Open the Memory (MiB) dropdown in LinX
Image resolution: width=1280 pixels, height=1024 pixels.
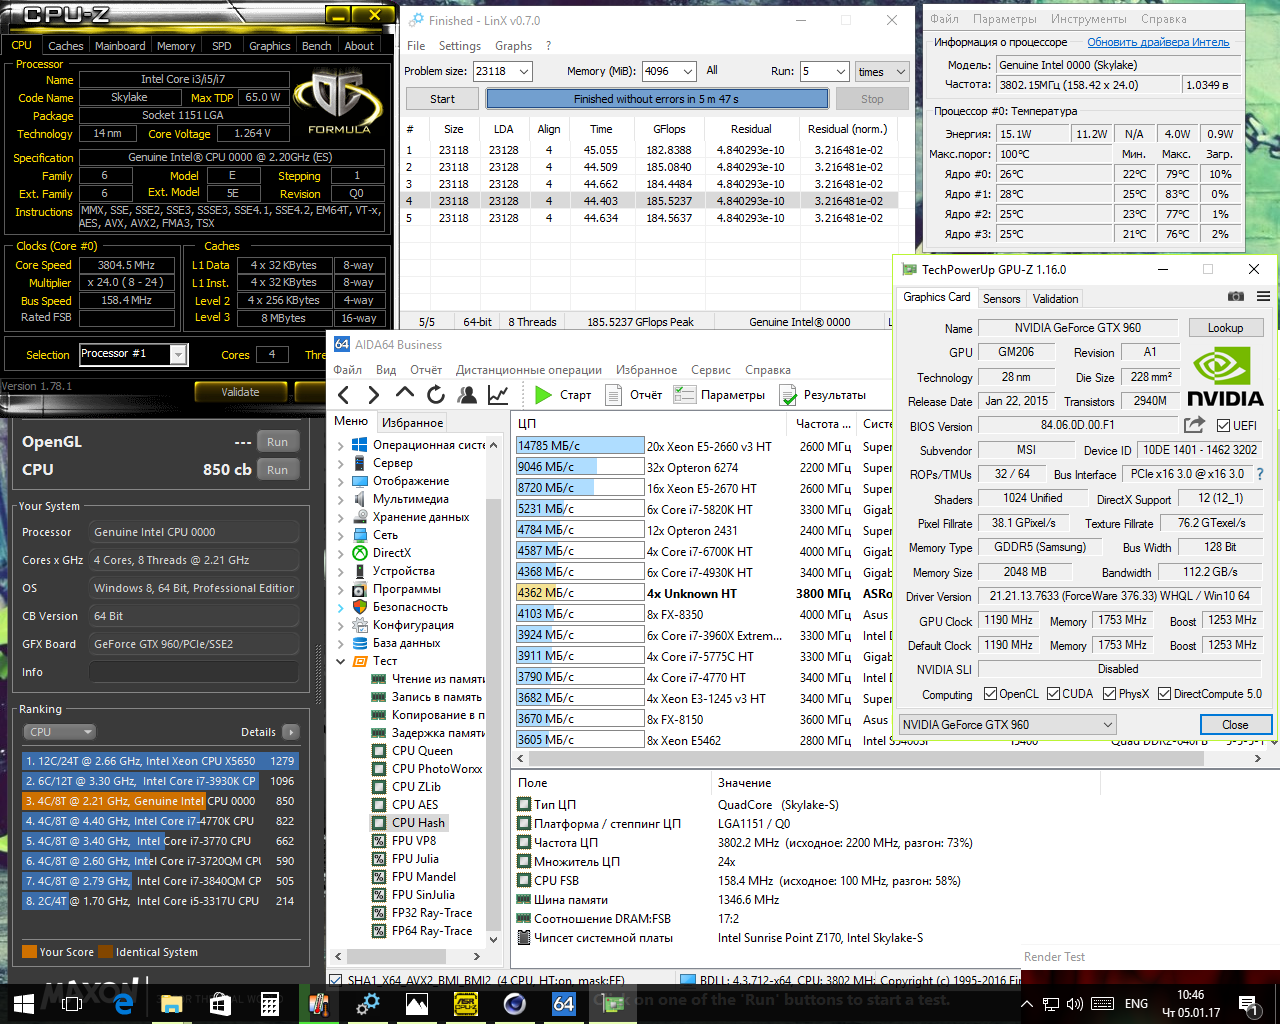[688, 72]
